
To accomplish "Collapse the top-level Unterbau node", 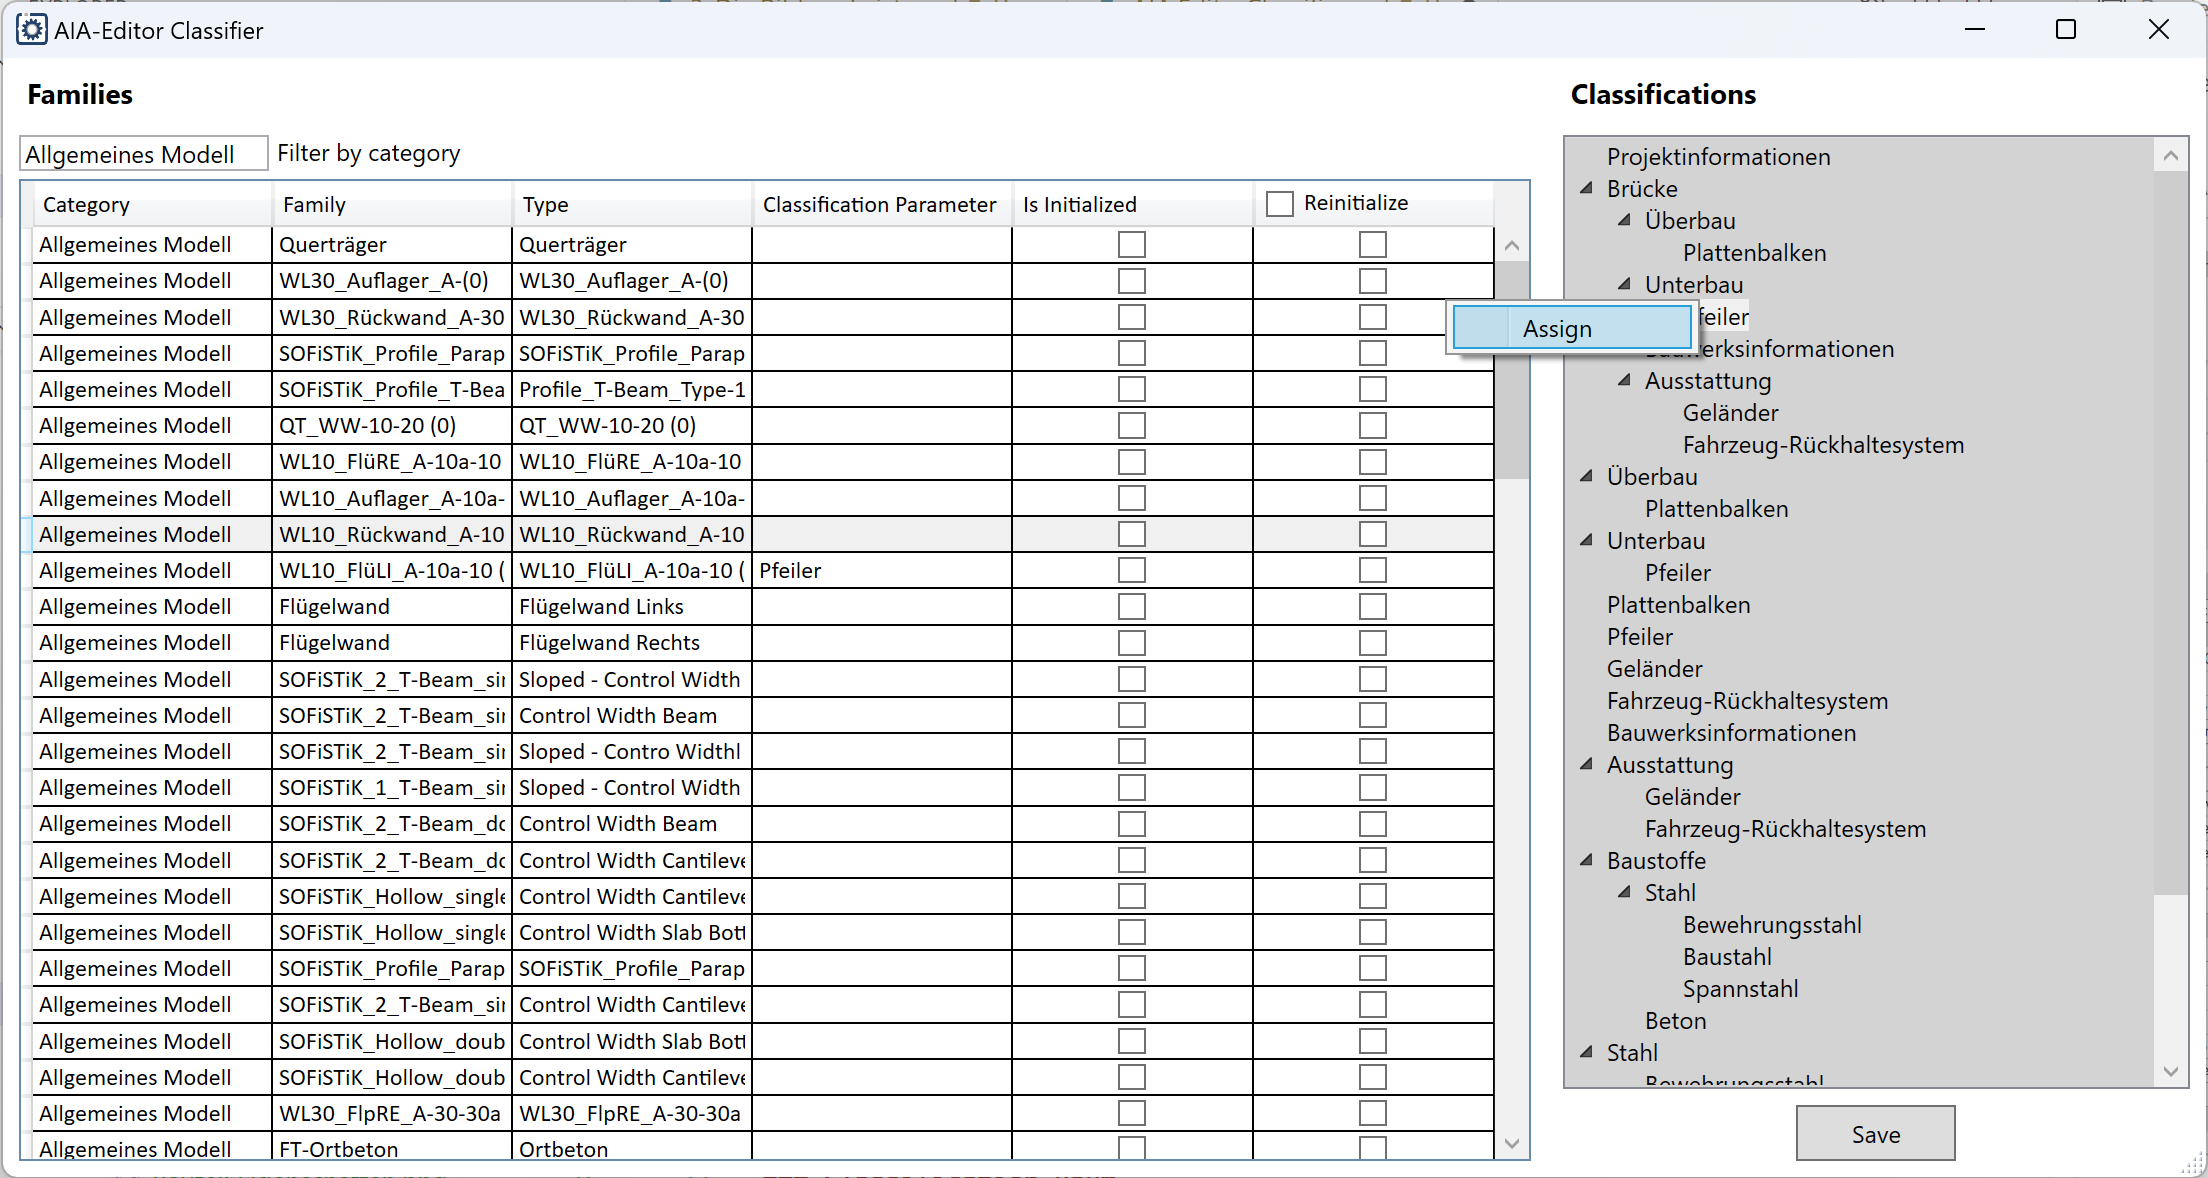I will pos(1586,540).
